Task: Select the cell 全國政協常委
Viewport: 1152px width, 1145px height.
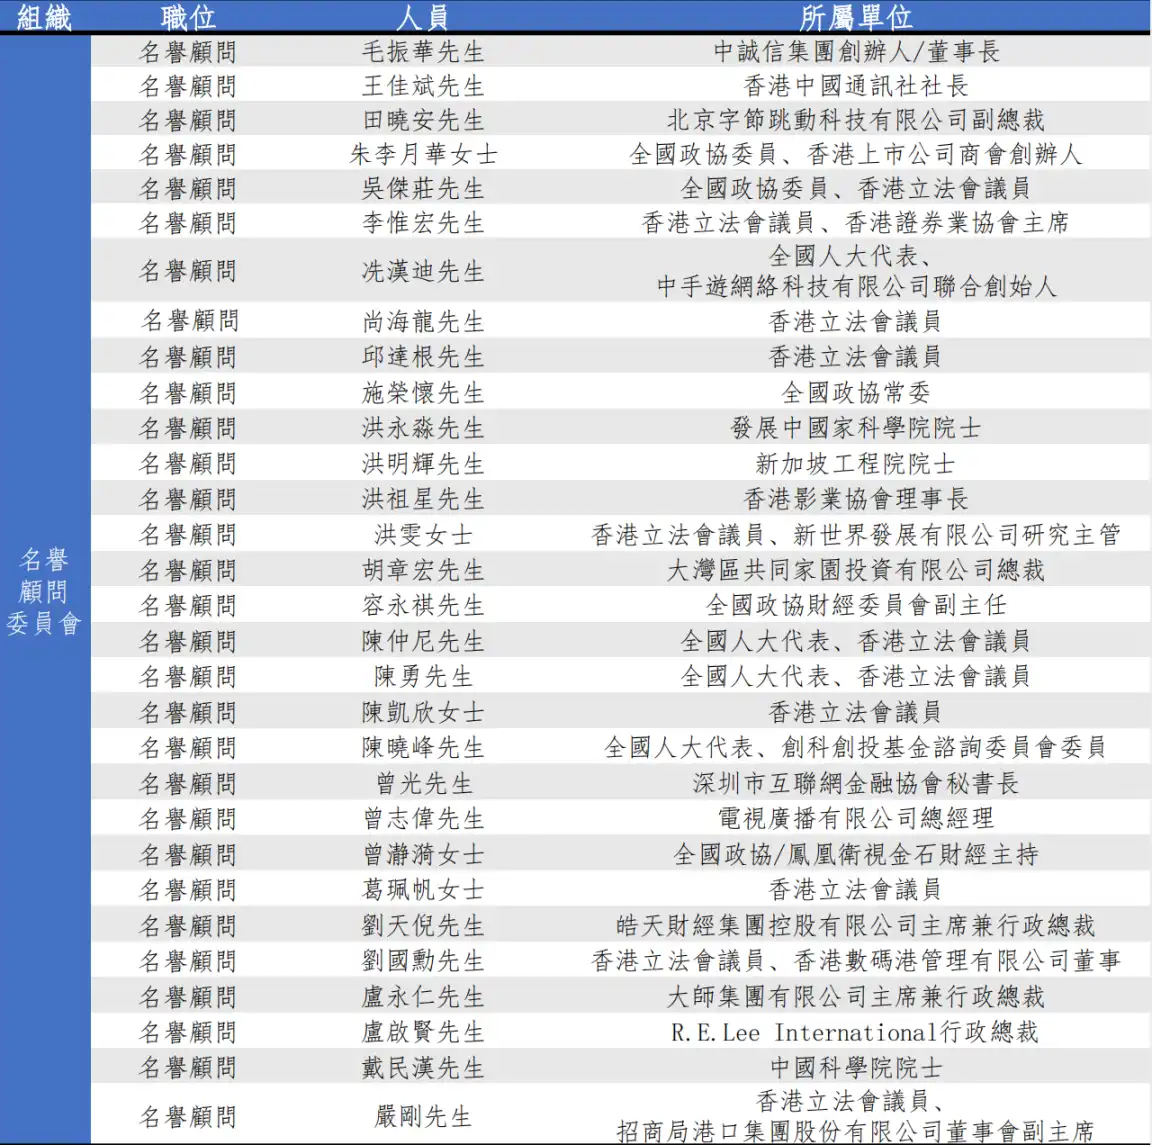Action: pyautogui.click(x=857, y=392)
